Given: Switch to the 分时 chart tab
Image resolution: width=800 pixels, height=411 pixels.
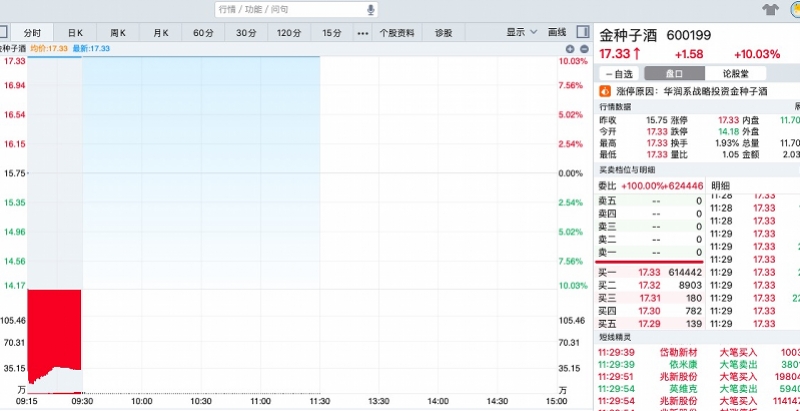Looking at the screenshot, I should tap(32, 33).
